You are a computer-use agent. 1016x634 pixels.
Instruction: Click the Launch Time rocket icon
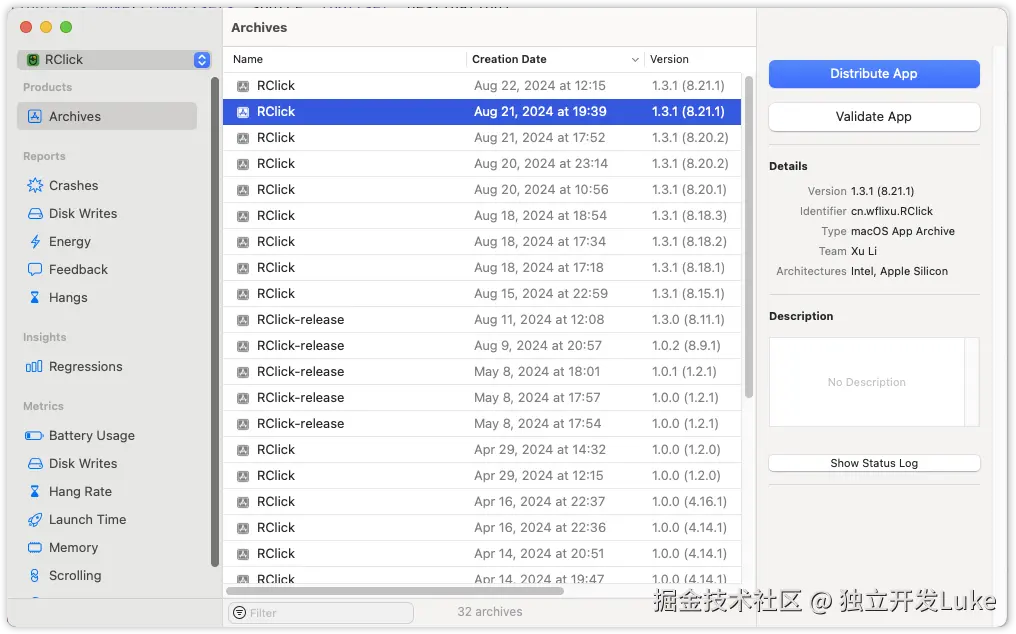34,519
